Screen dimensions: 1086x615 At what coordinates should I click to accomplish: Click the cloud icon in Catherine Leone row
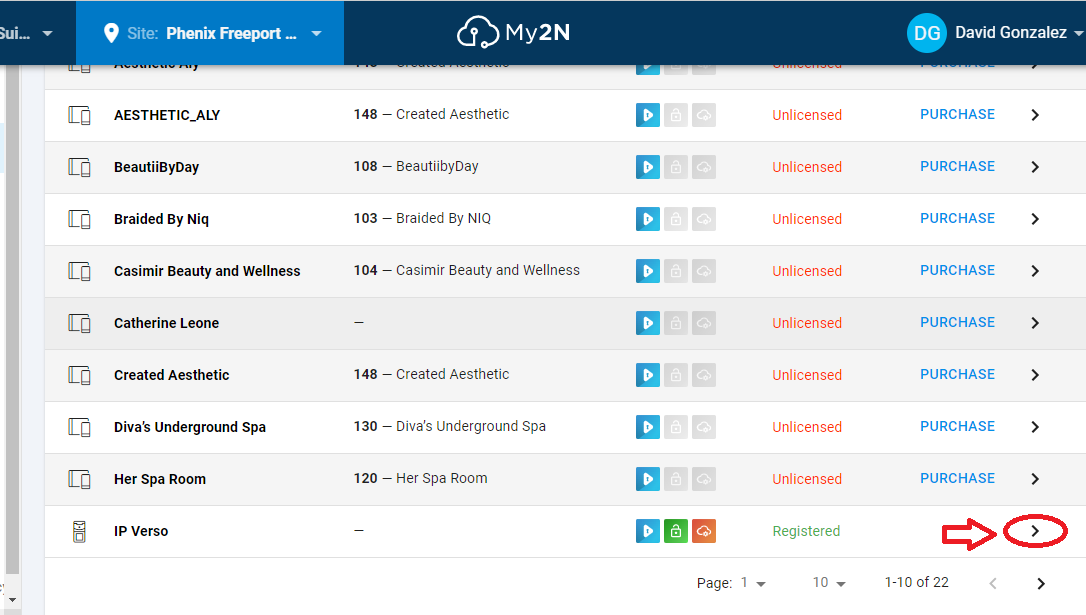704,323
